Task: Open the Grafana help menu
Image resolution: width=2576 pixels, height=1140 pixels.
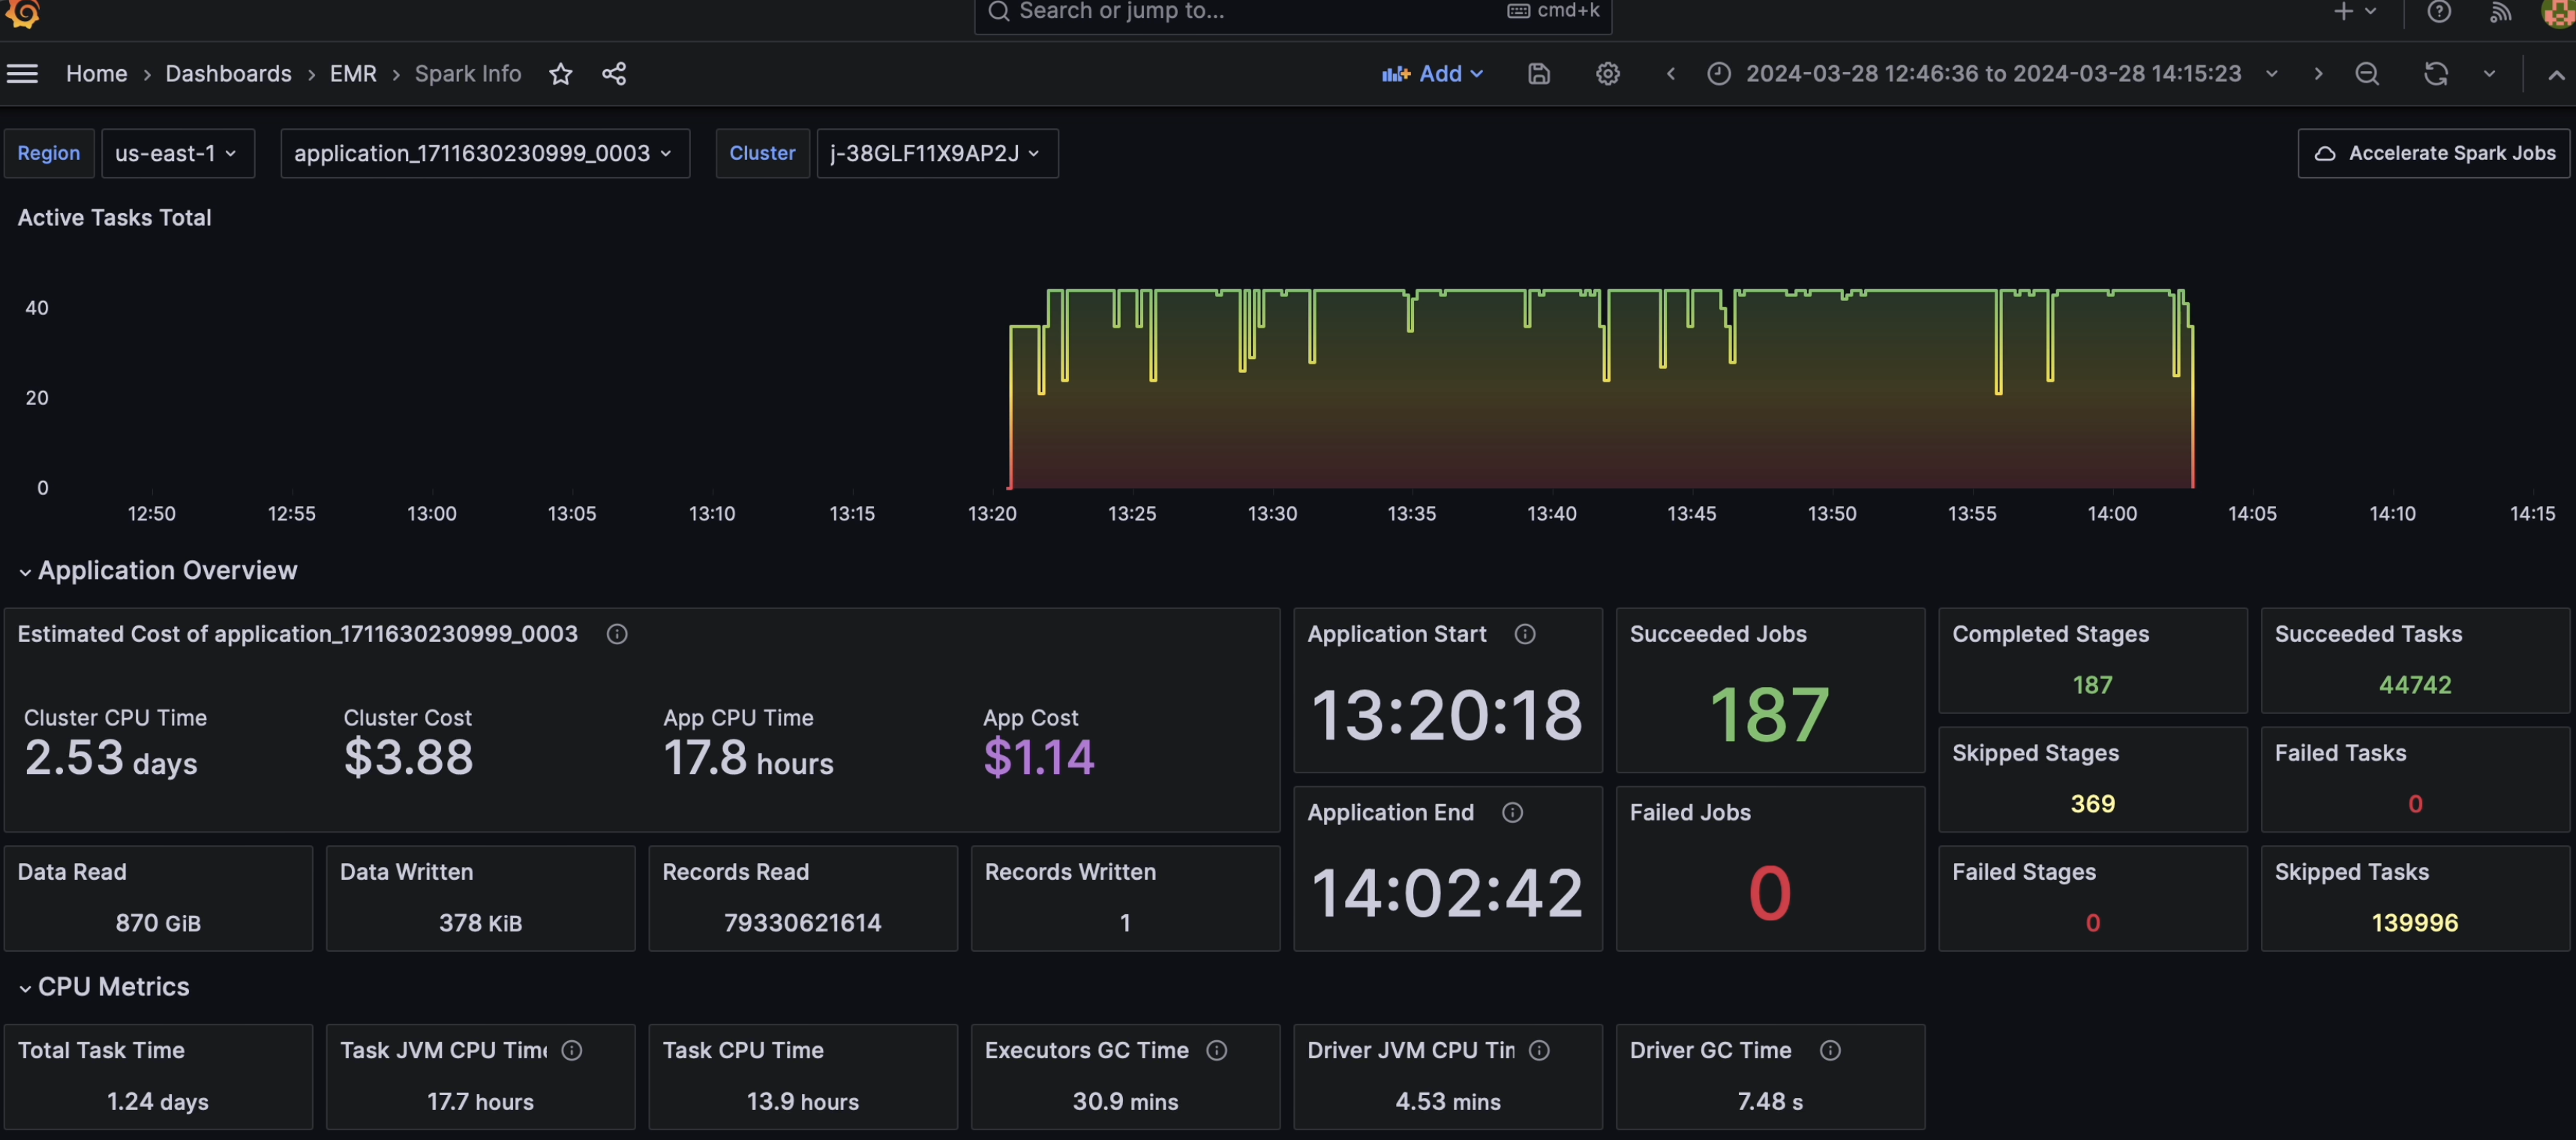Action: [x=2439, y=12]
